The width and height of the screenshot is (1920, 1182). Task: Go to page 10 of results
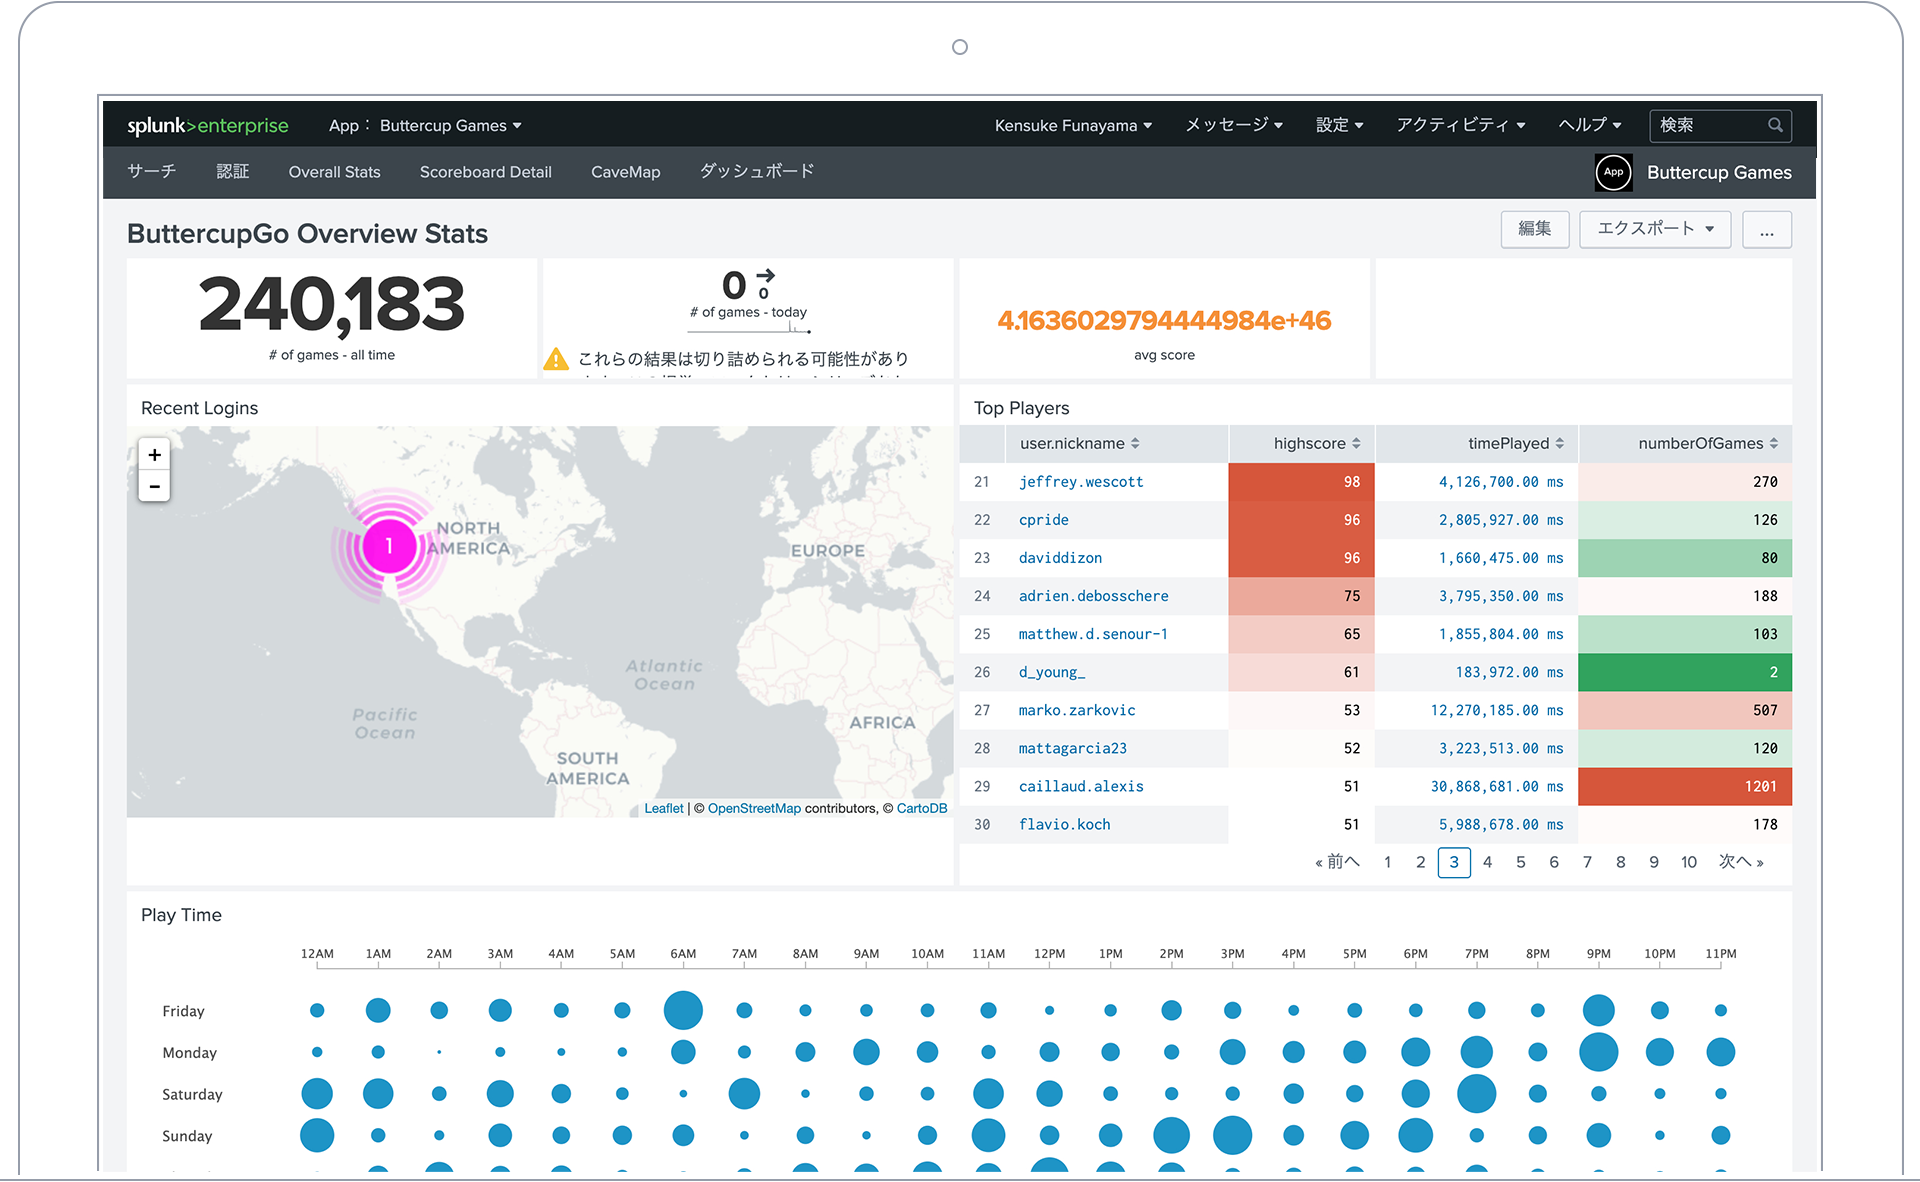tap(1689, 862)
